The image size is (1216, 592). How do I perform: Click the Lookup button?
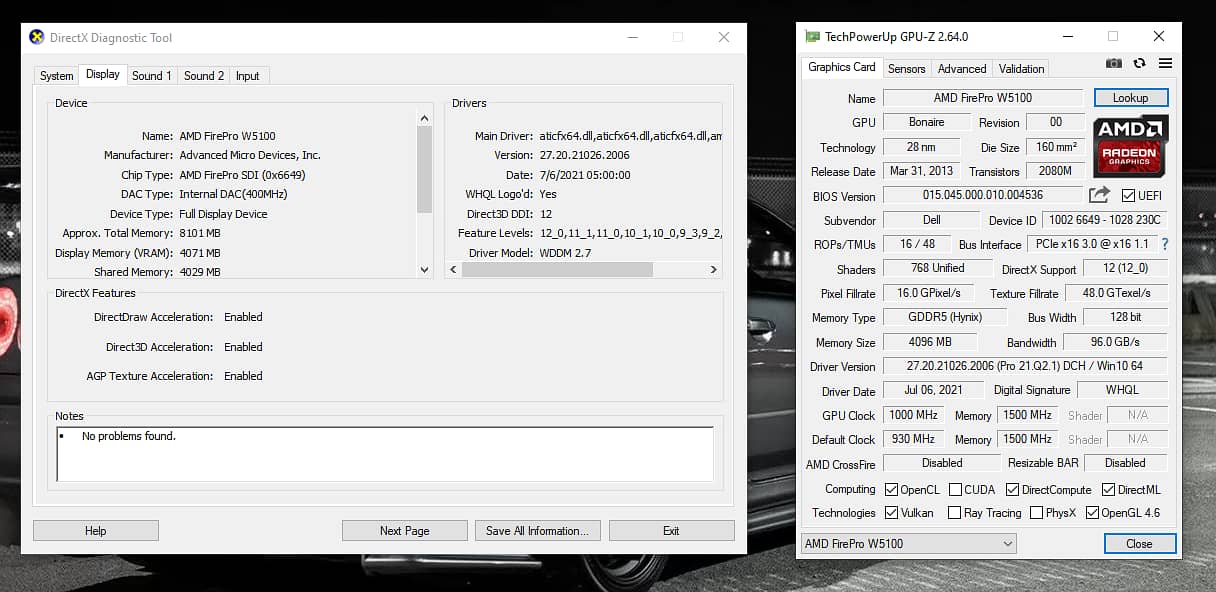[1130, 98]
